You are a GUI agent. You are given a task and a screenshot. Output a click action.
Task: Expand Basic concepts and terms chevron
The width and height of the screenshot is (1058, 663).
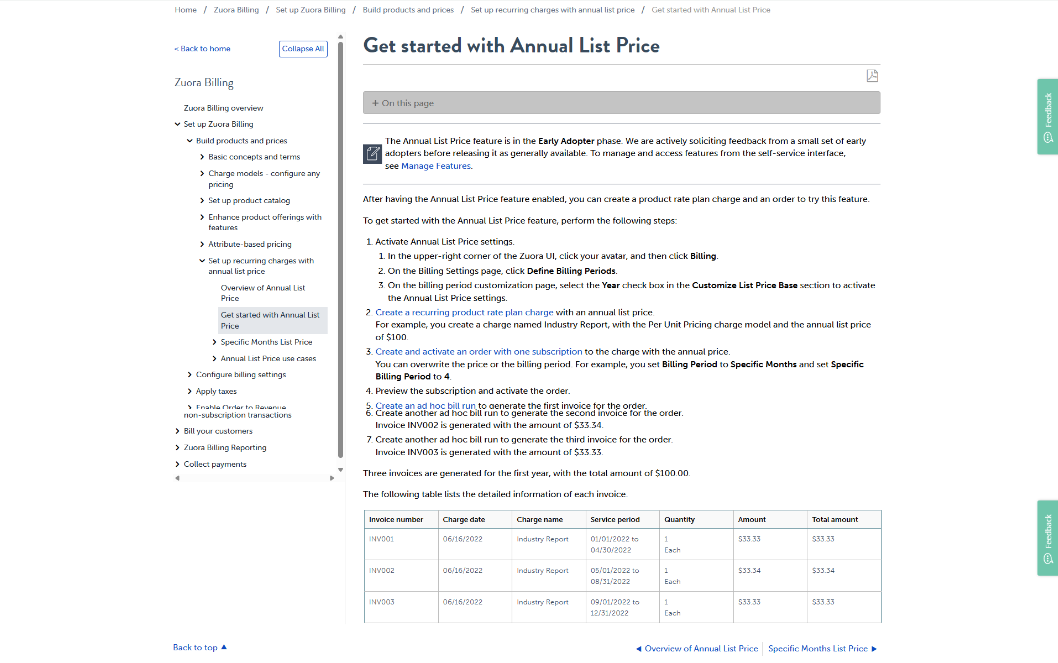tap(202, 157)
